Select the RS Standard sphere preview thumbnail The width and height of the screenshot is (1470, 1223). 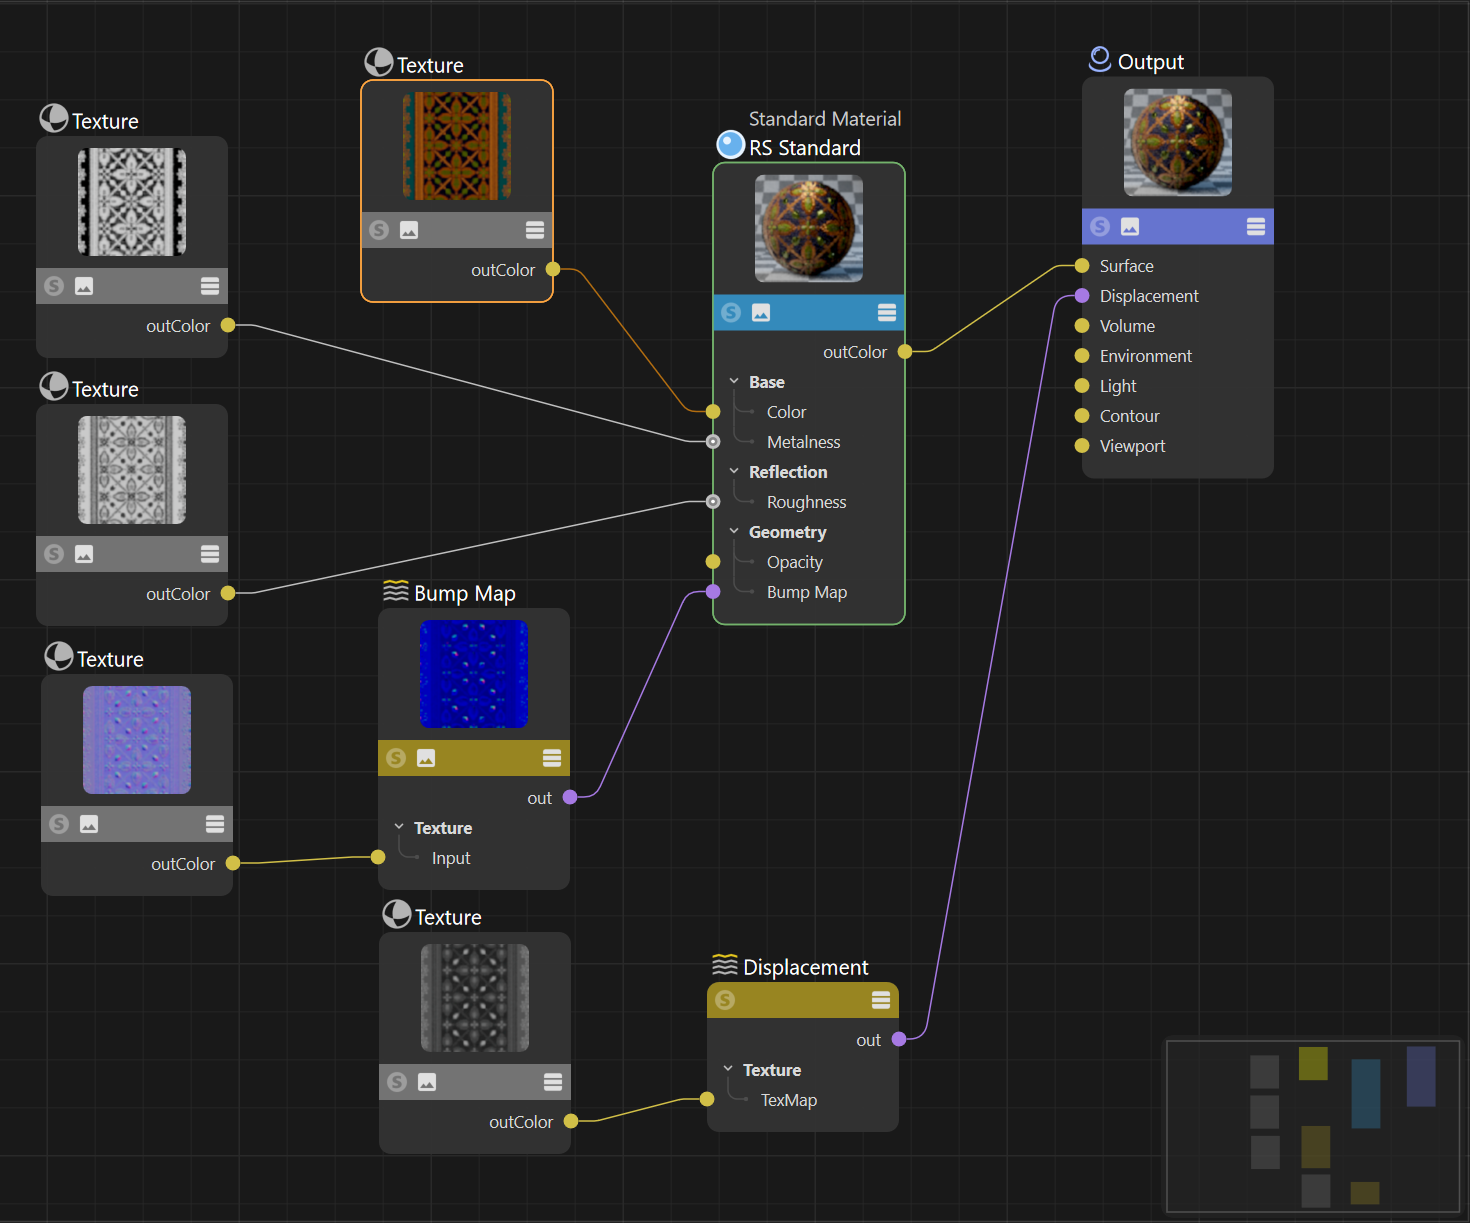pyautogui.click(x=809, y=229)
